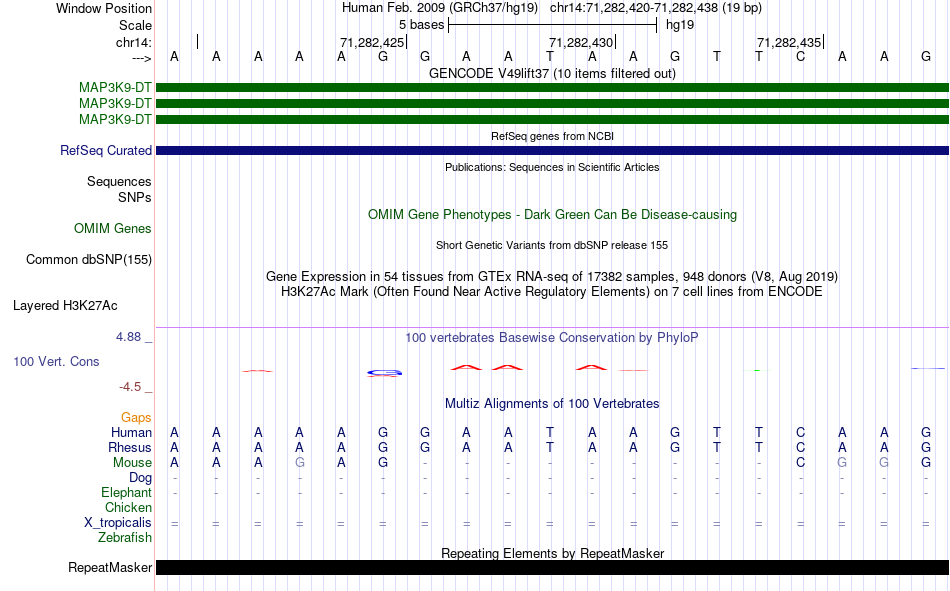
Task: Click the OMIM Gene Phenotypes title text
Action: 553,215
